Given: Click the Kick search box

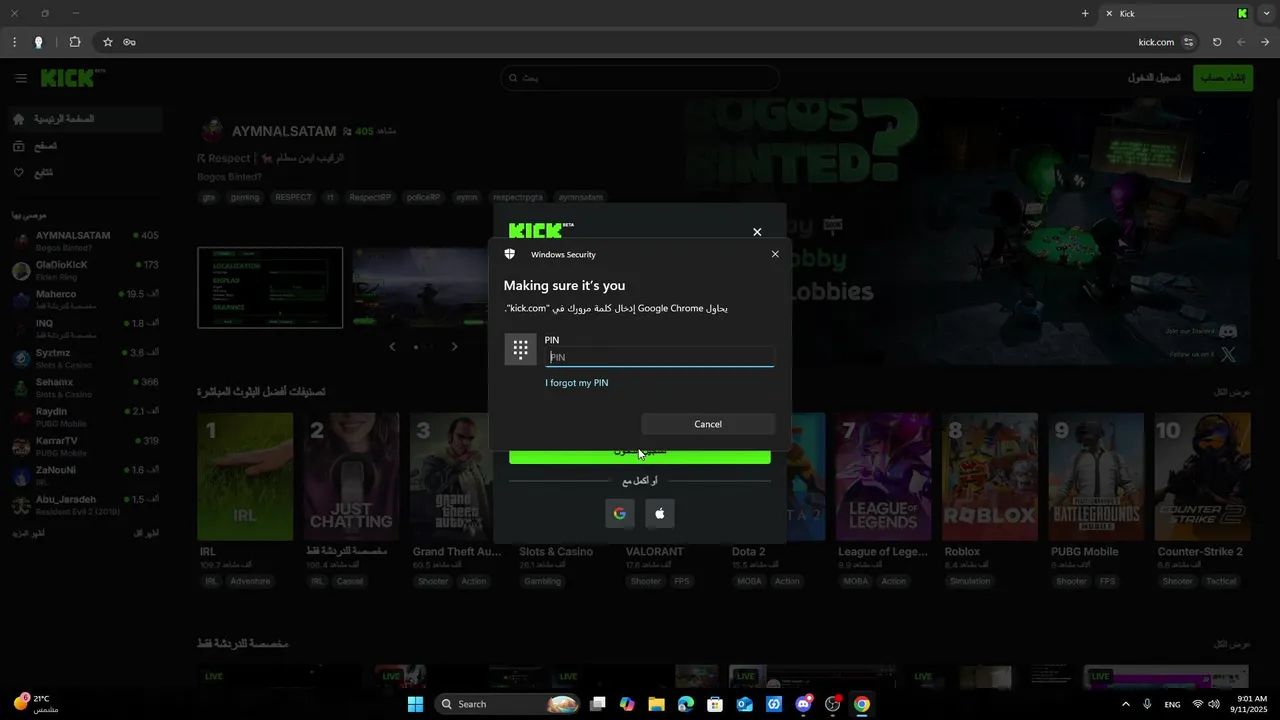Looking at the screenshot, I should [x=640, y=78].
